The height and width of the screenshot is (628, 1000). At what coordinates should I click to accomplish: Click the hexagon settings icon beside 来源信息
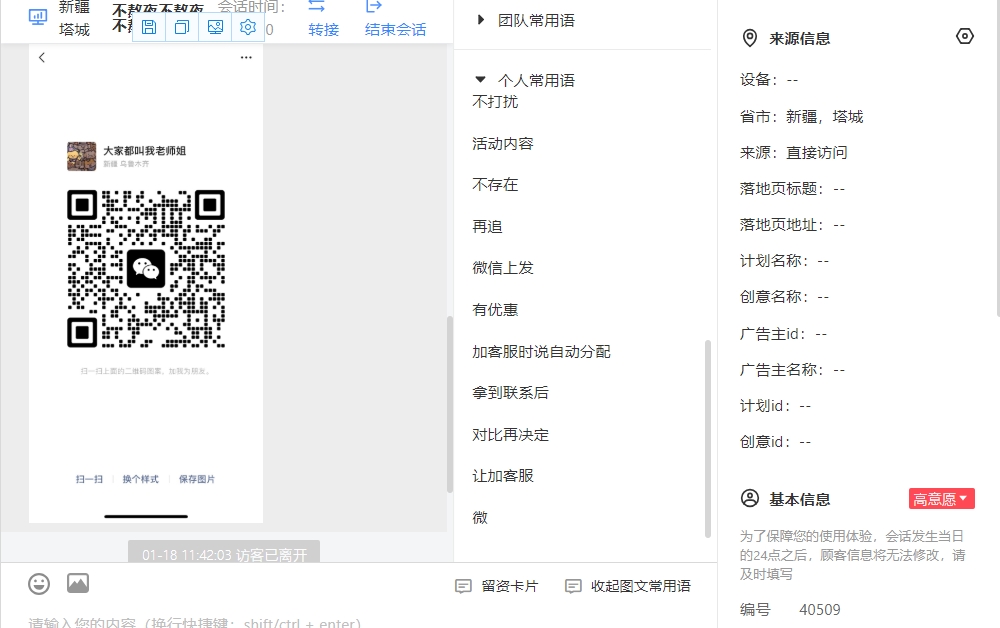click(965, 36)
